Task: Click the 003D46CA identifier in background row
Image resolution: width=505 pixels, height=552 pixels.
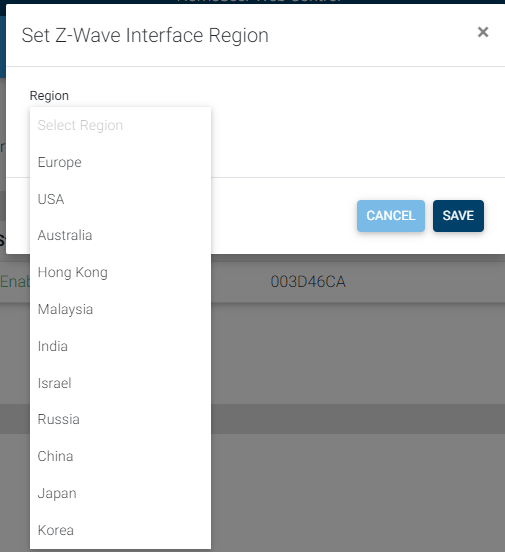Action: point(308,282)
